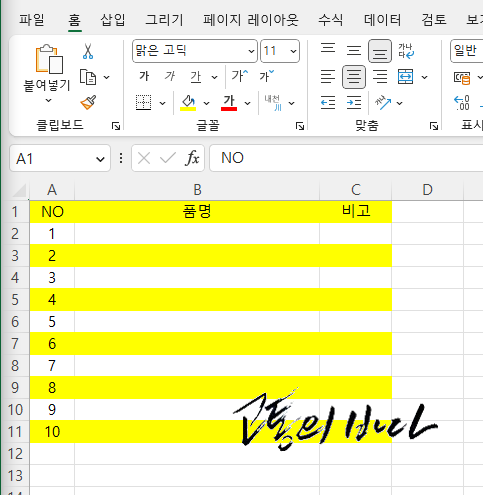Image resolution: width=483 pixels, height=495 pixels.
Task: Align text to middle of cell
Action: click(354, 51)
